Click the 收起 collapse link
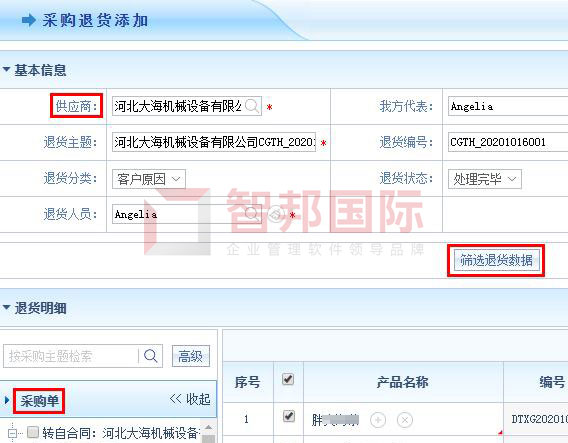This screenshot has height=443, width=568. [190, 399]
